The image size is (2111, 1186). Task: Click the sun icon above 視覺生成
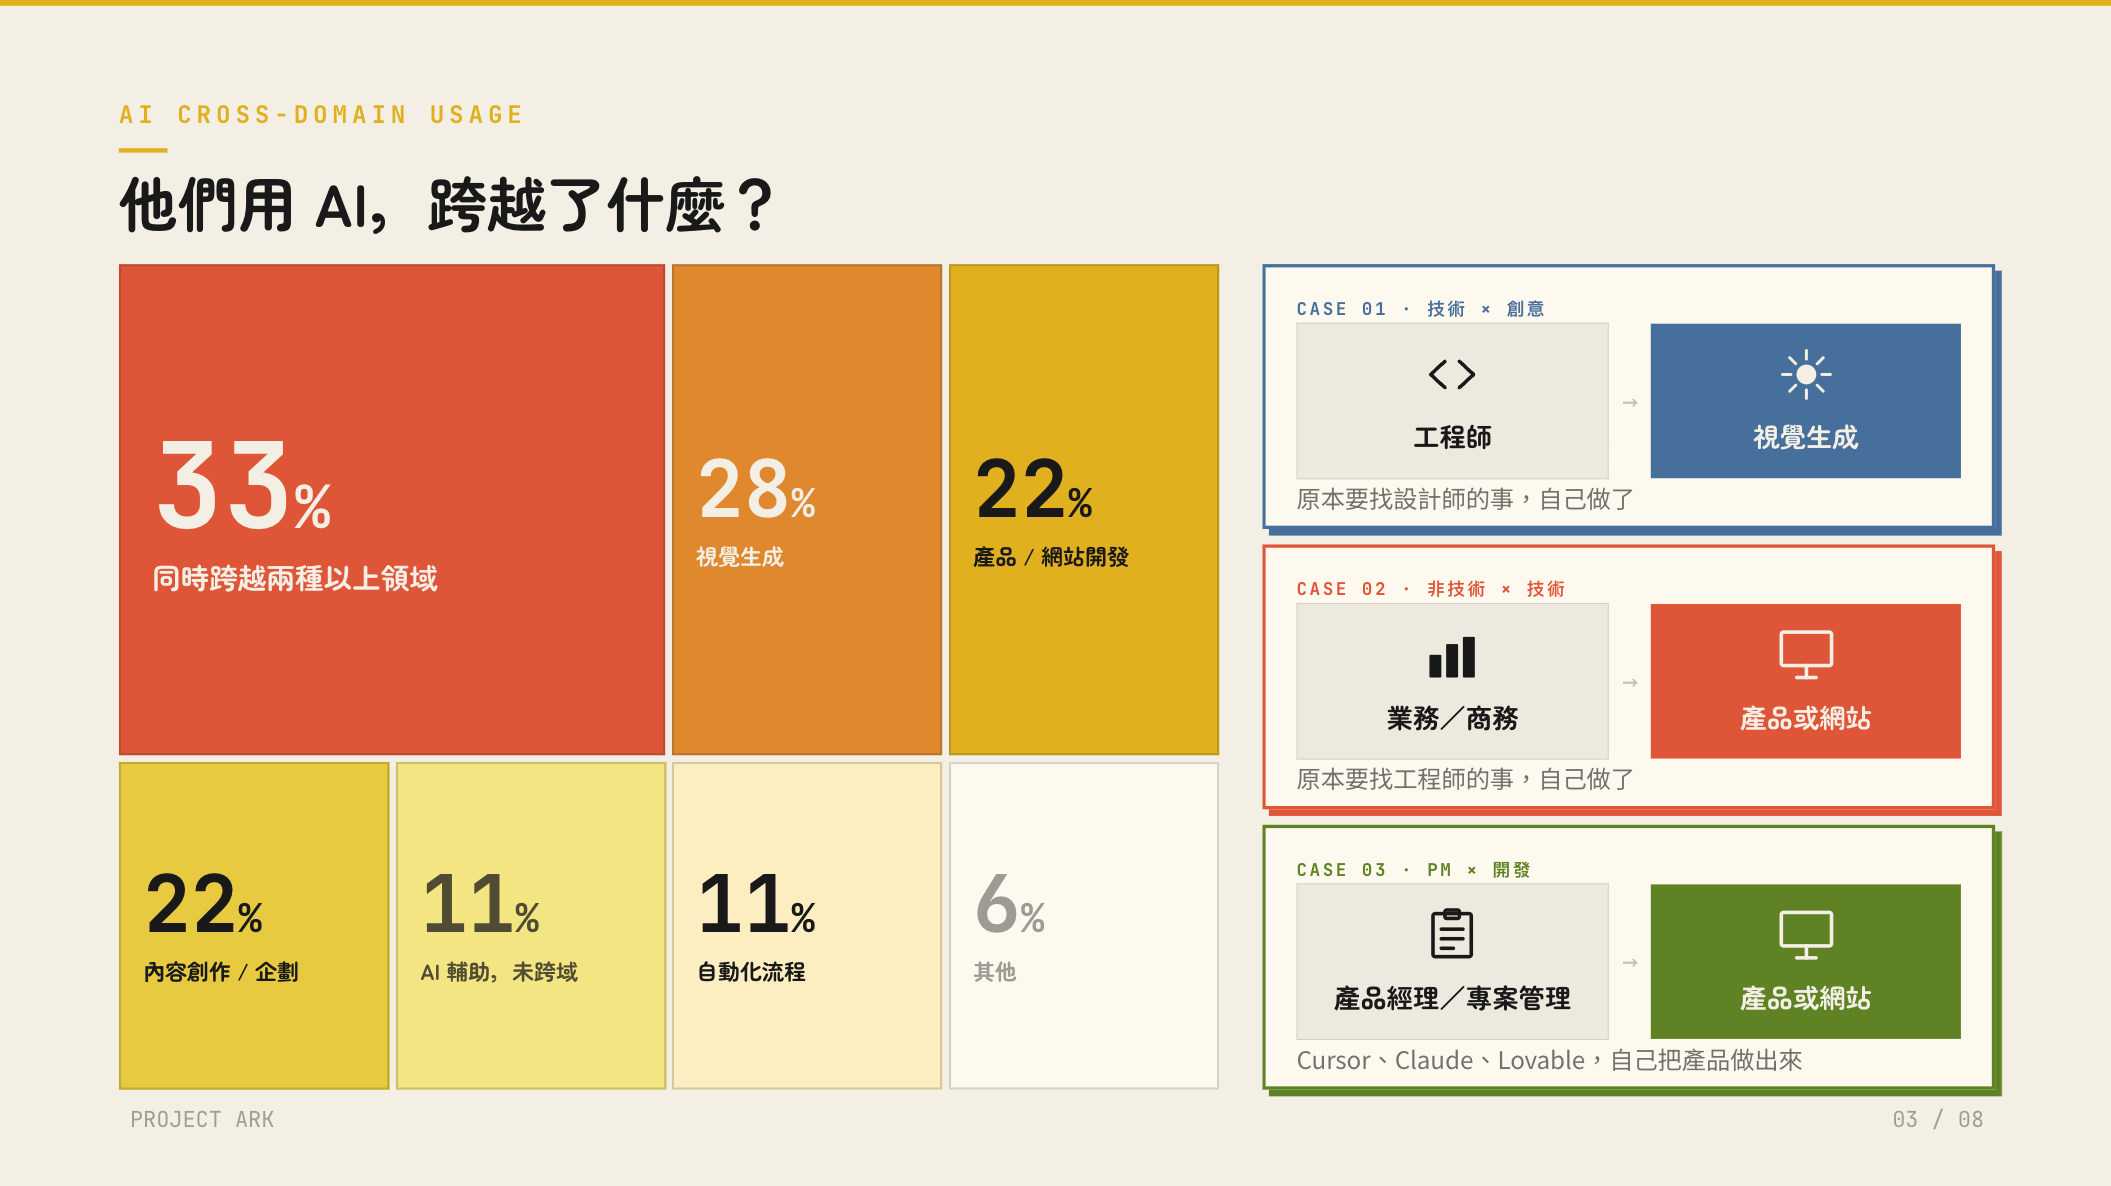tap(1805, 375)
